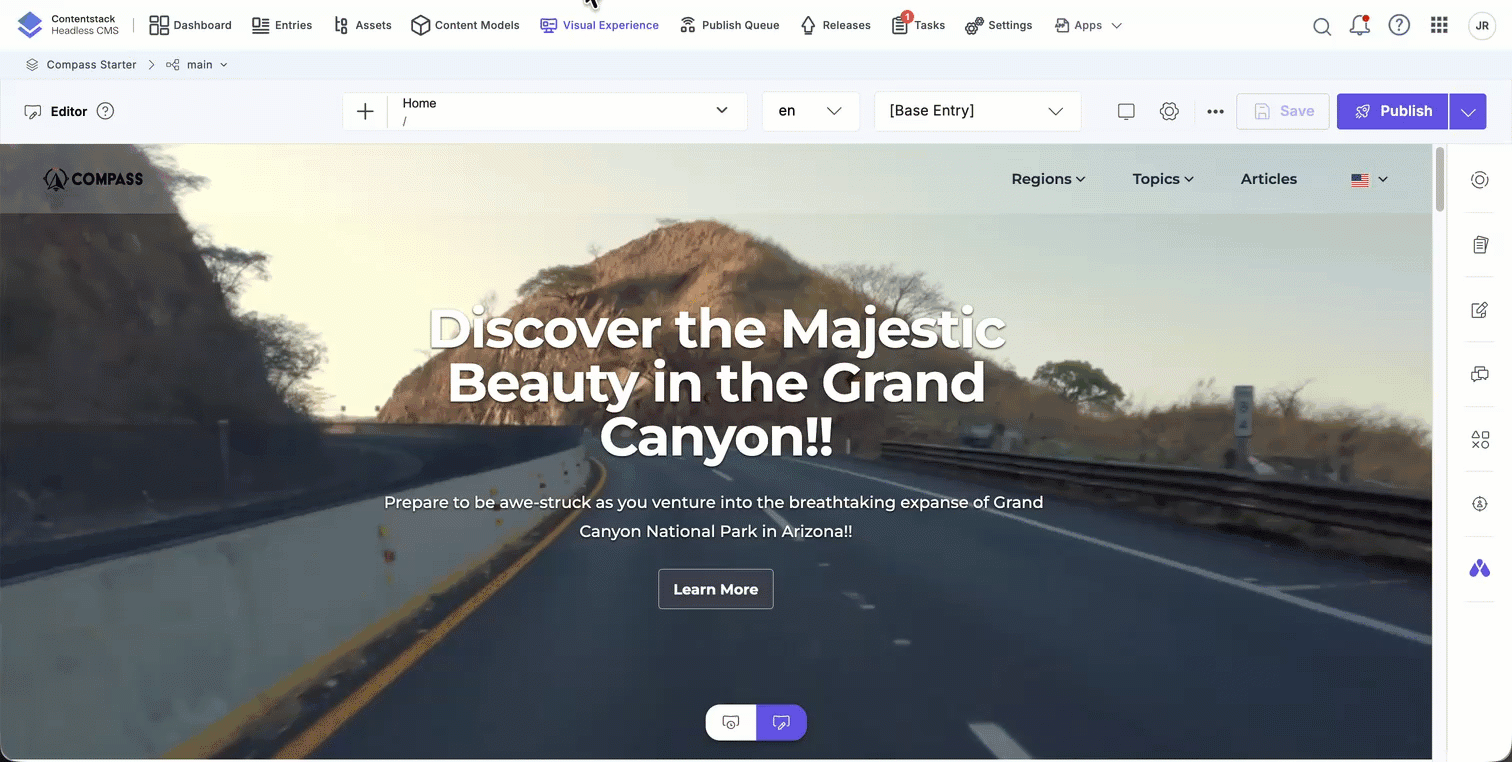Open the Home page selector dropdown
This screenshot has height=762, width=1512.
pyautogui.click(x=567, y=111)
